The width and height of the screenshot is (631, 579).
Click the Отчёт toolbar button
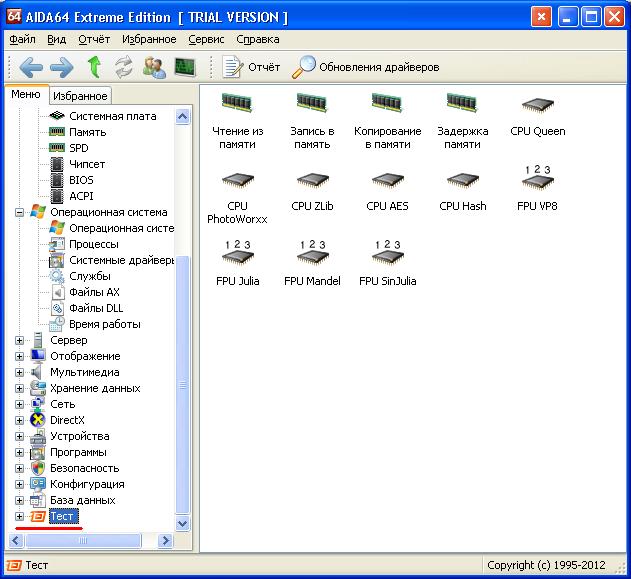[x=252, y=67]
